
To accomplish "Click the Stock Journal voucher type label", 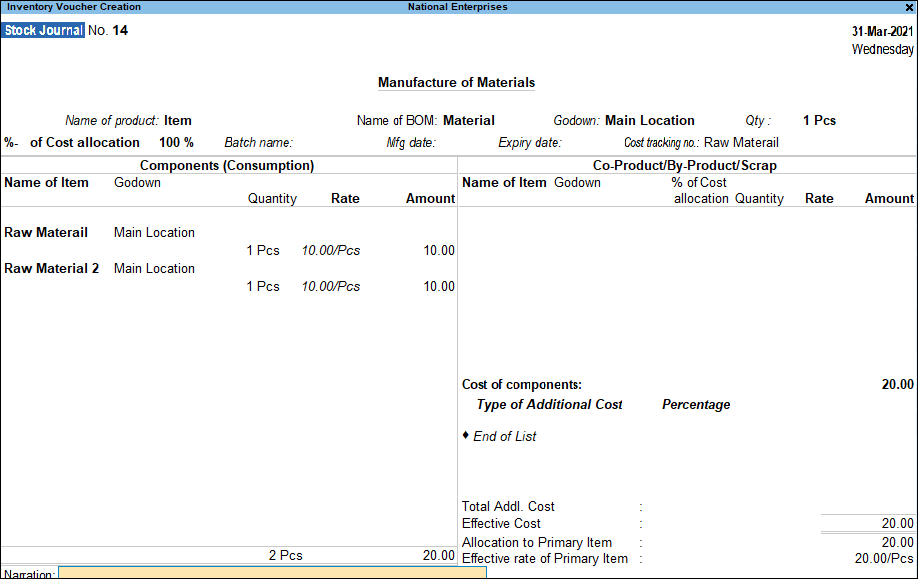I will [42, 30].
